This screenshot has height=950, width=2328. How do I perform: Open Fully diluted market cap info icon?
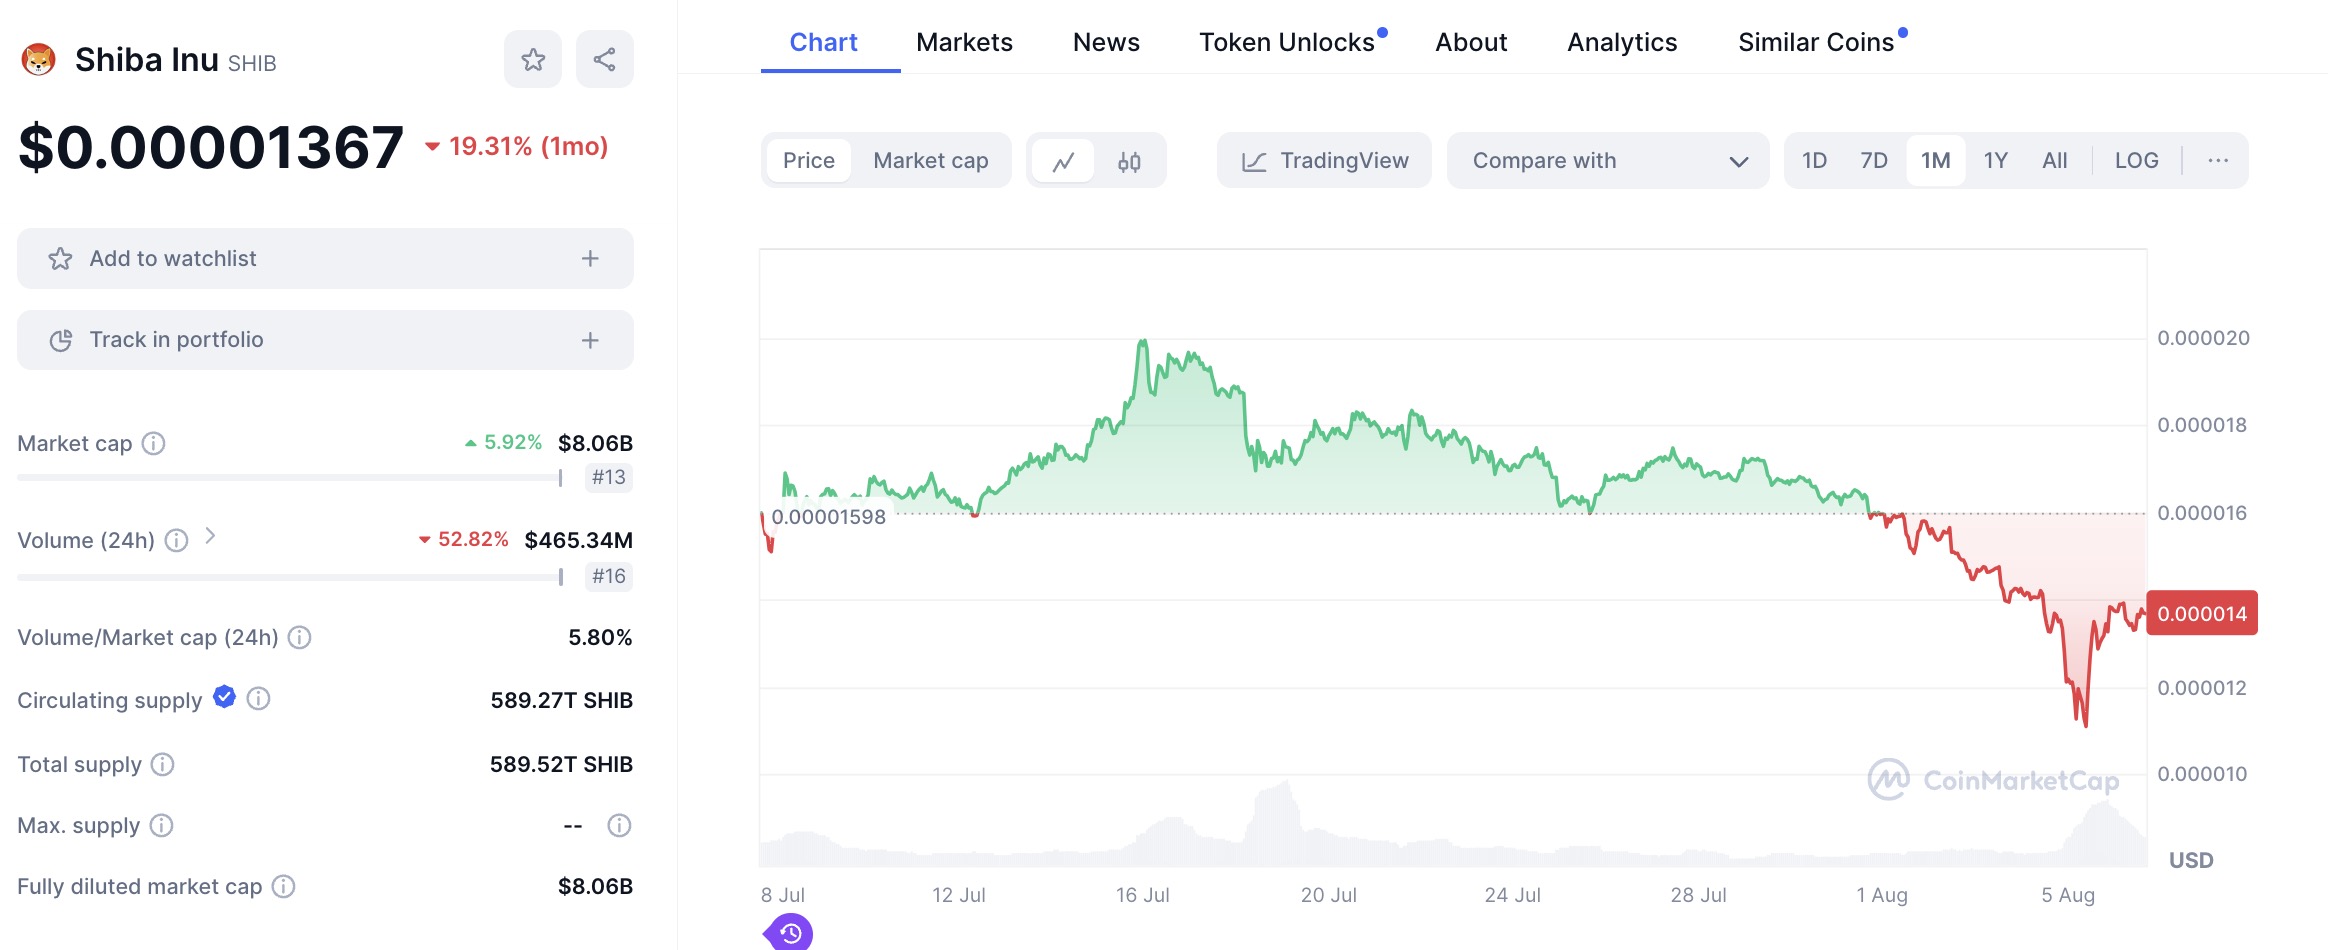tap(283, 886)
